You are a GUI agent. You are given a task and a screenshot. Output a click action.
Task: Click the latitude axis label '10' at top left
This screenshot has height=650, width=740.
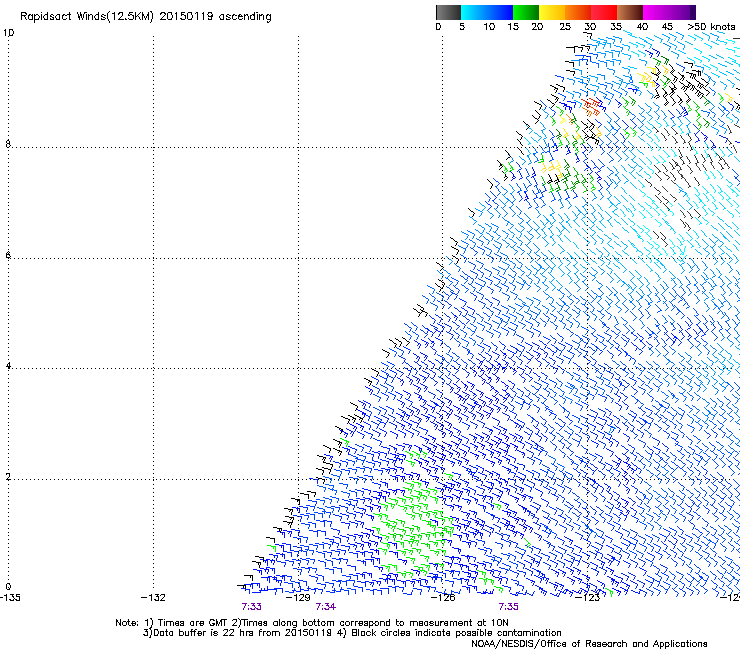point(8,33)
